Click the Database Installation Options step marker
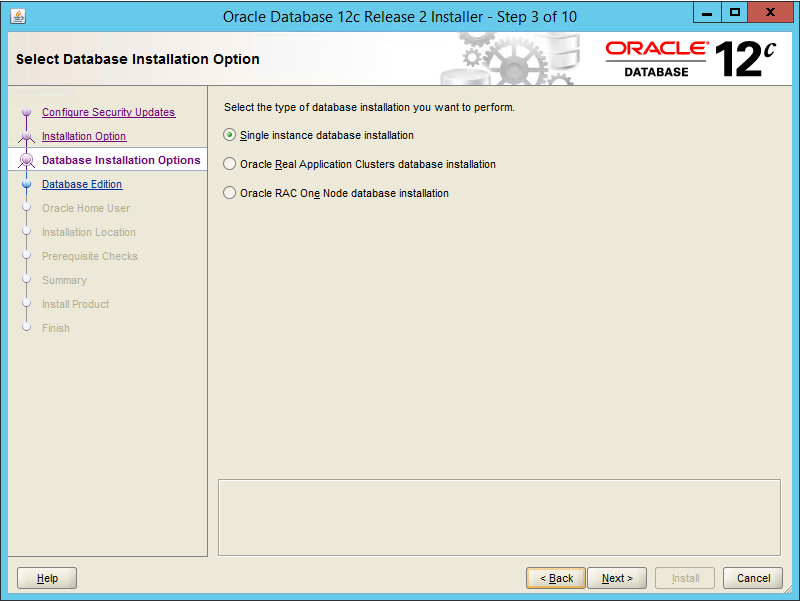 27,160
